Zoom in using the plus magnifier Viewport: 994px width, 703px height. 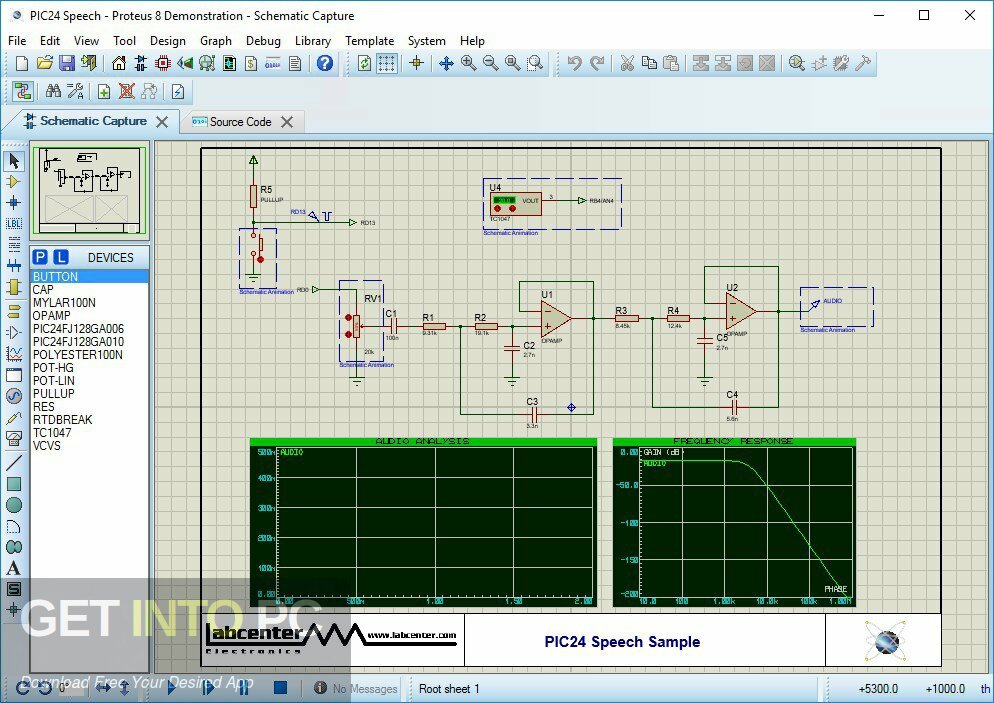point(468,63)
